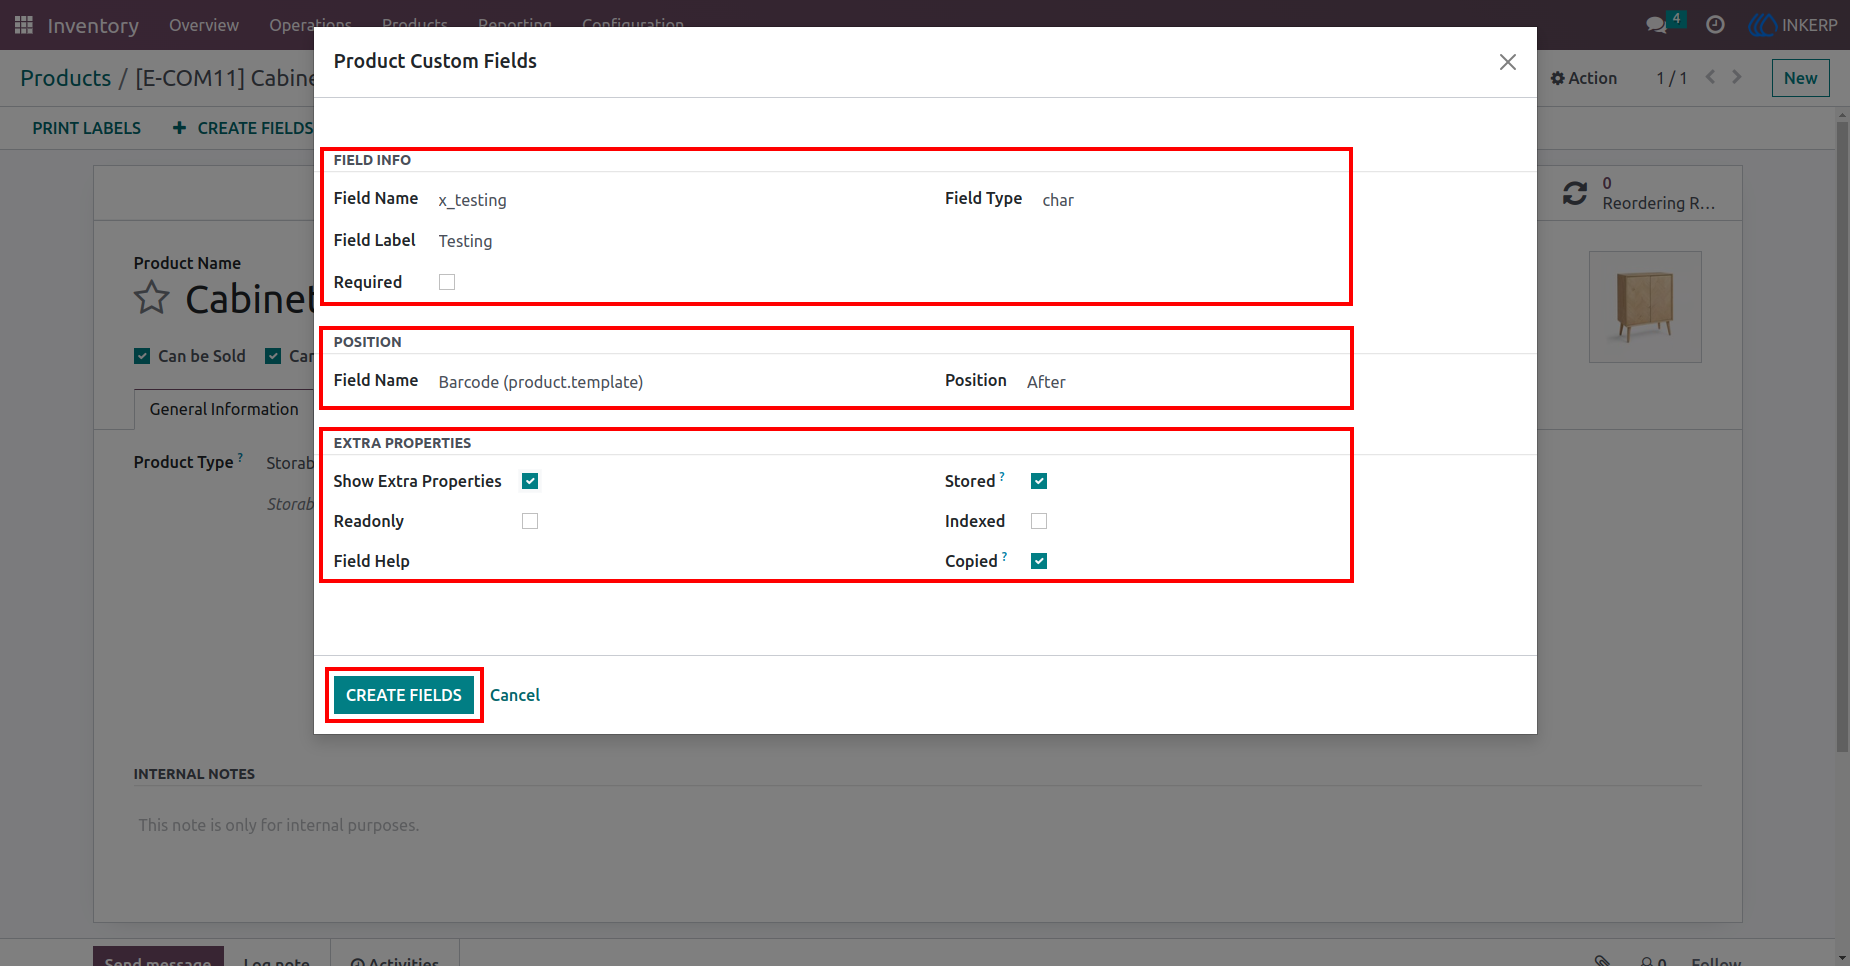Image resolution: width=1850 pixels, height=966 pixels.
Task: Open the Inventory app title
Action: tap(93, 25)
